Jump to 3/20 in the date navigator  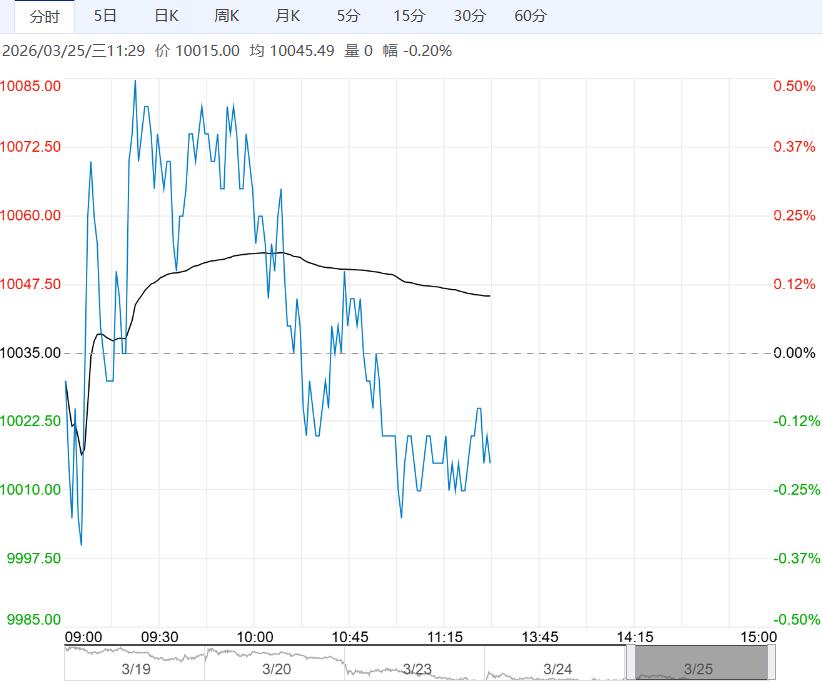pos(276,667)
